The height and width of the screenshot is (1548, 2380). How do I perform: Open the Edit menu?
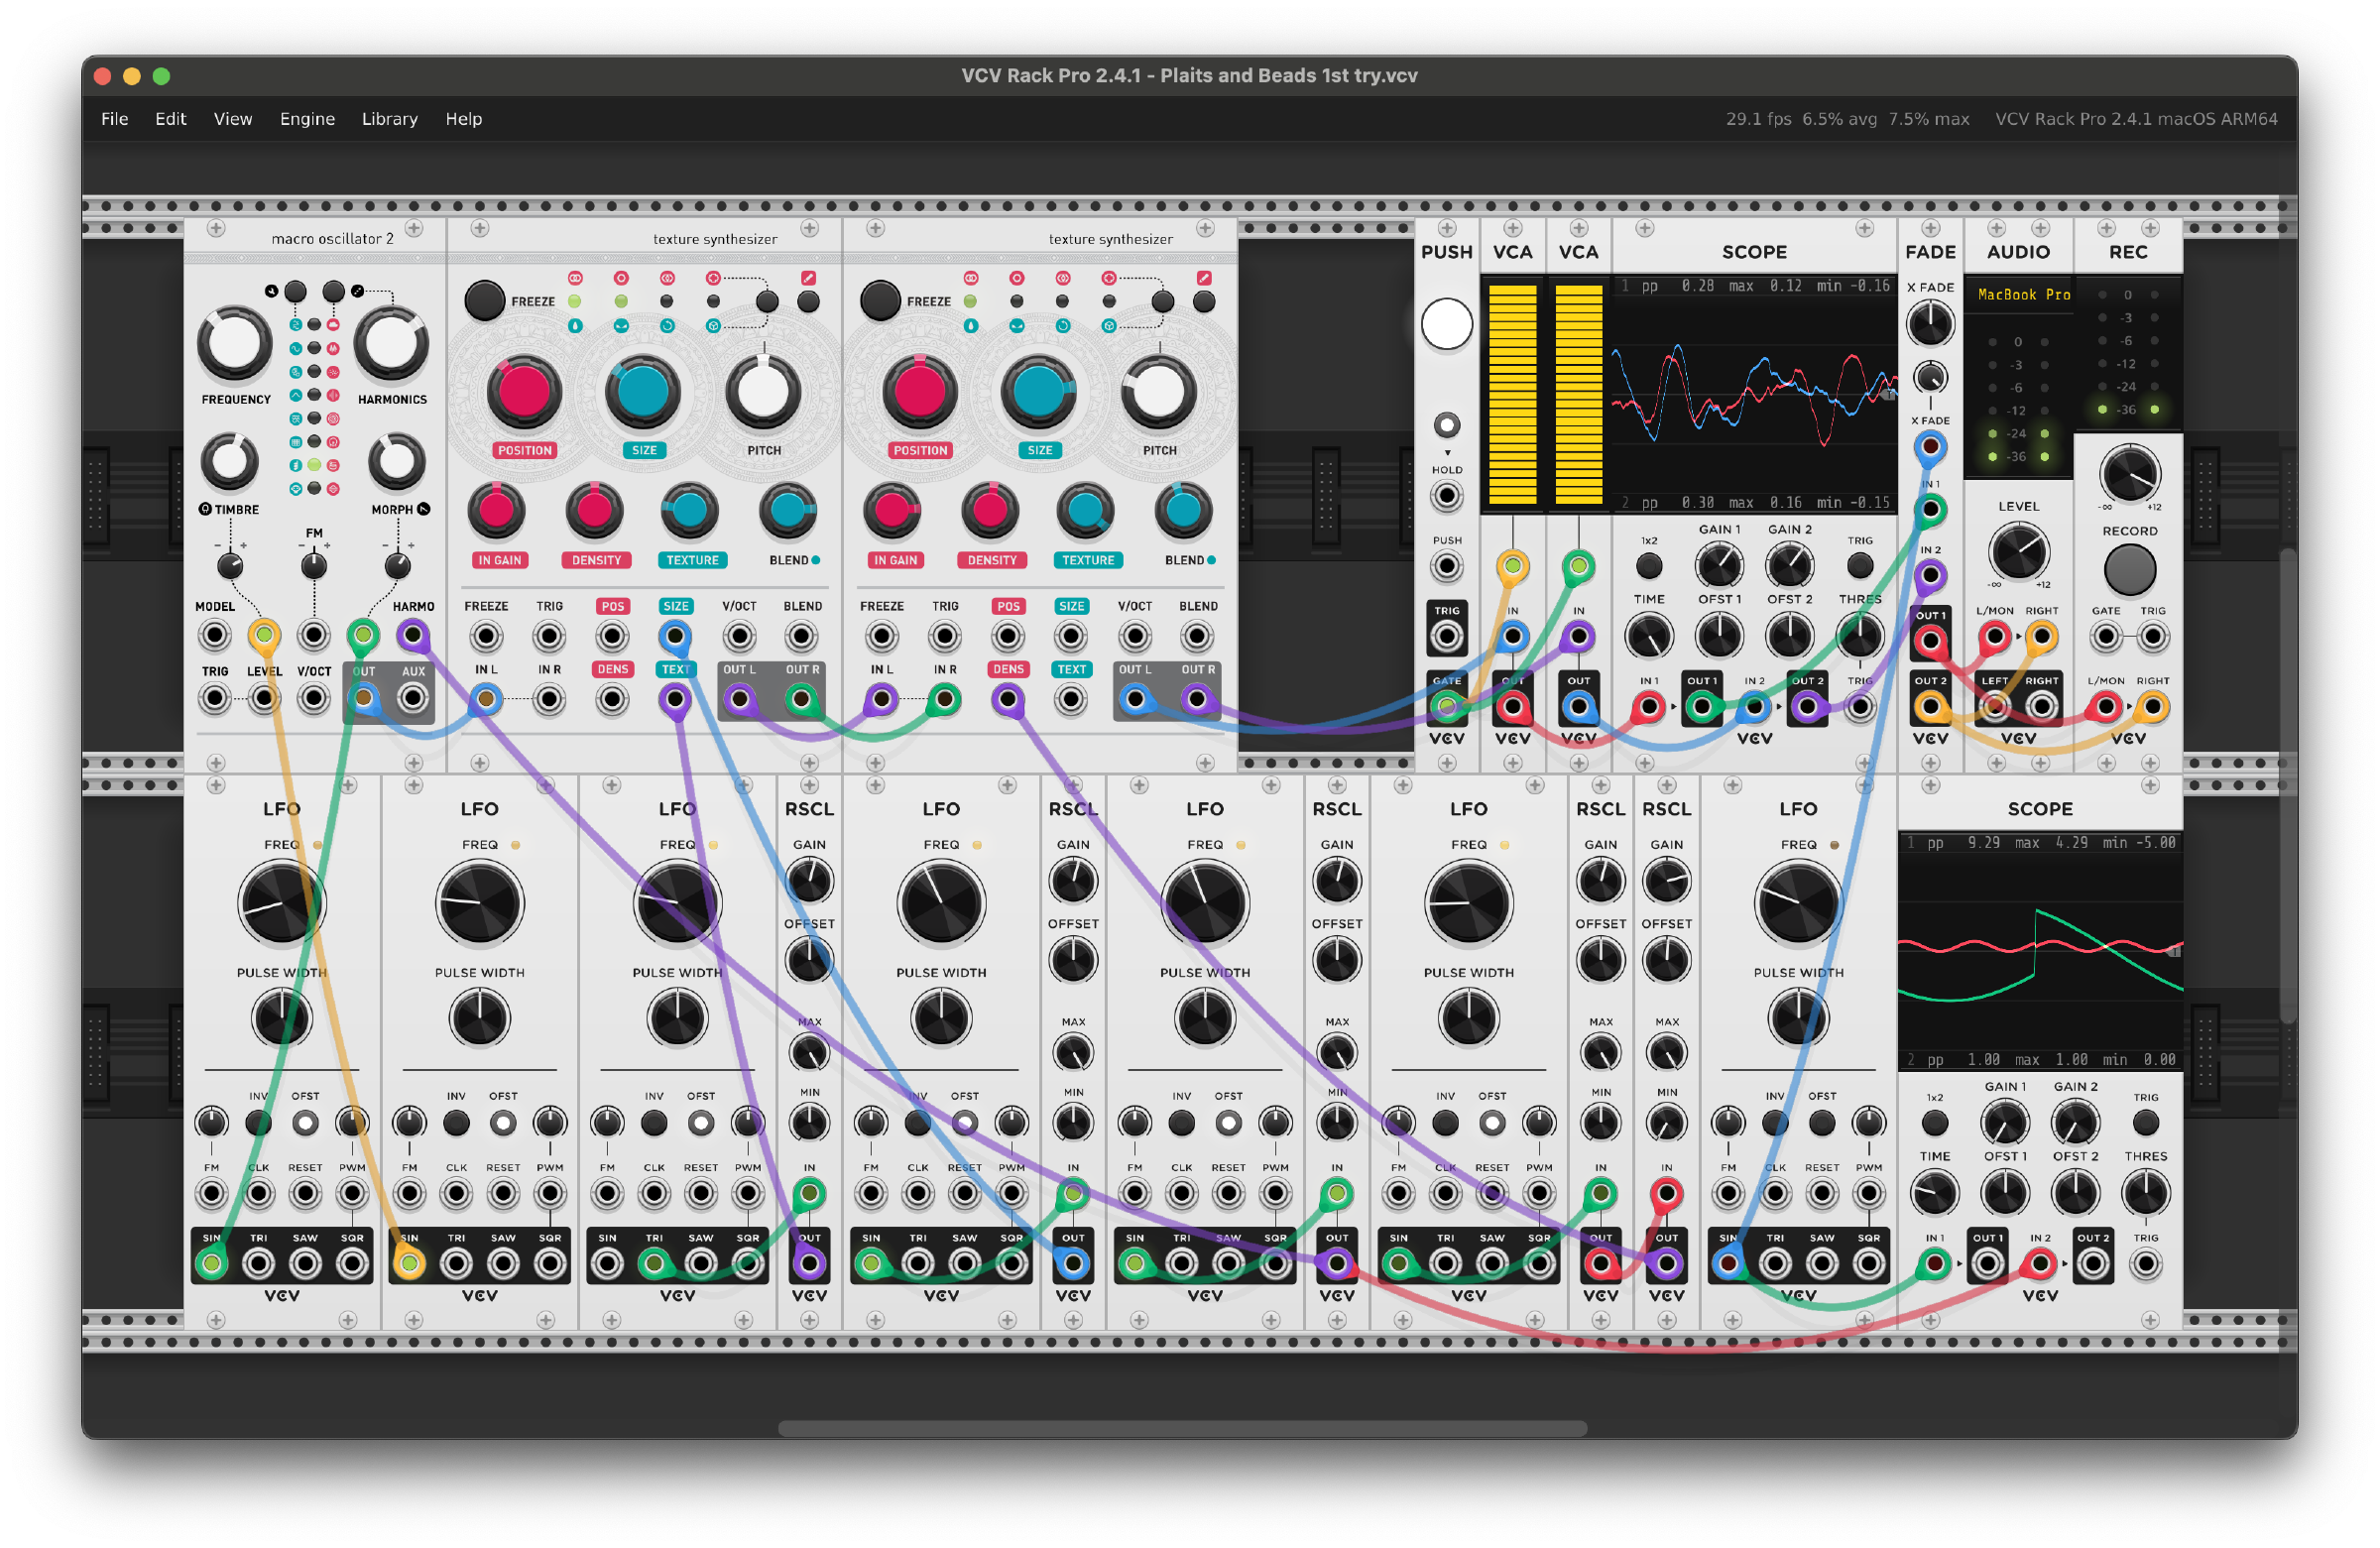pos(170,119)
